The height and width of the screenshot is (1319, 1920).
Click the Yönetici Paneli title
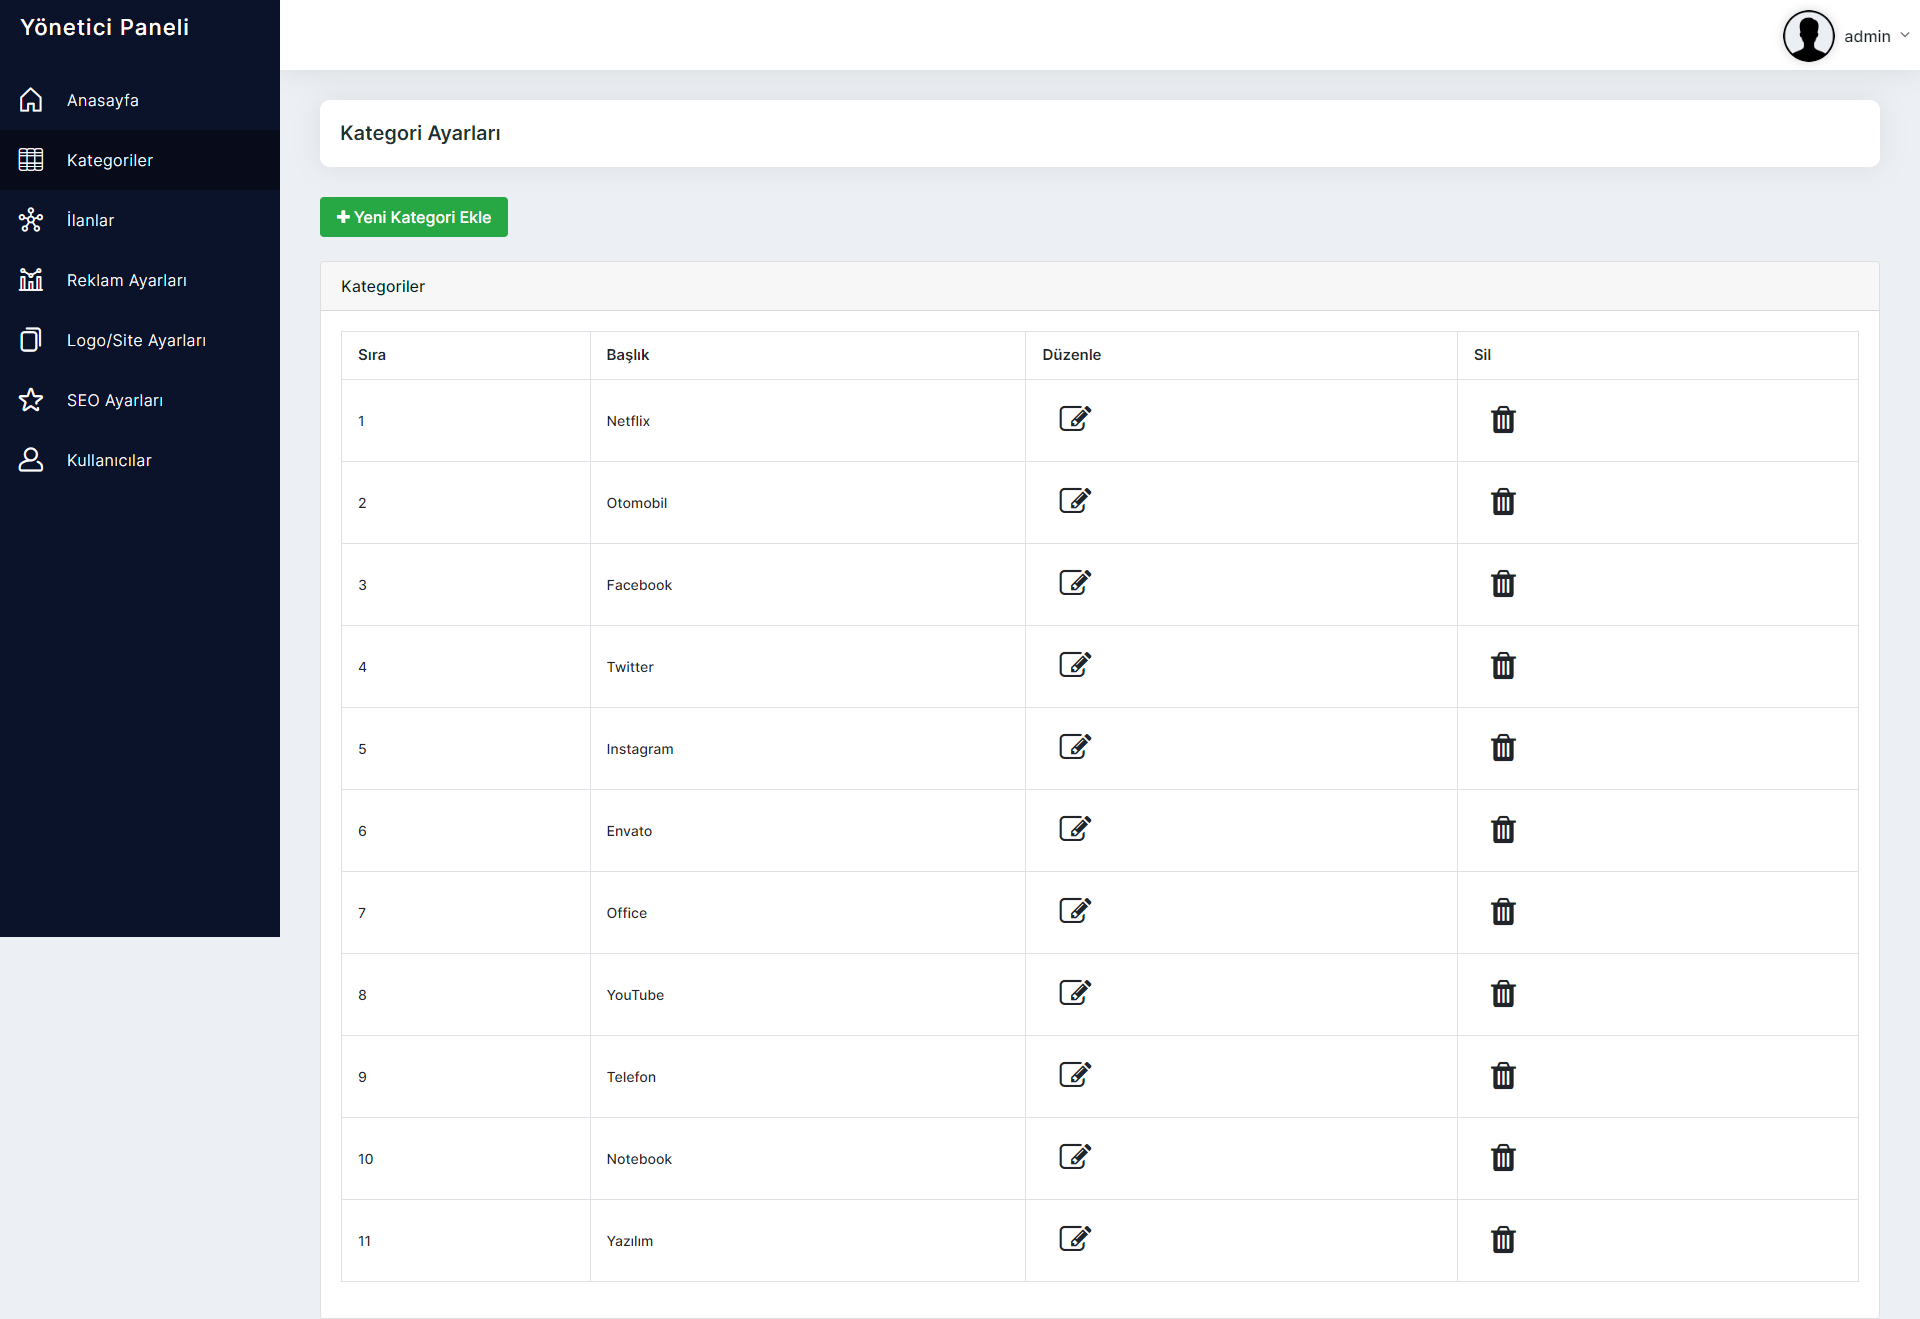pyautogui.click(x=105, y=27)
